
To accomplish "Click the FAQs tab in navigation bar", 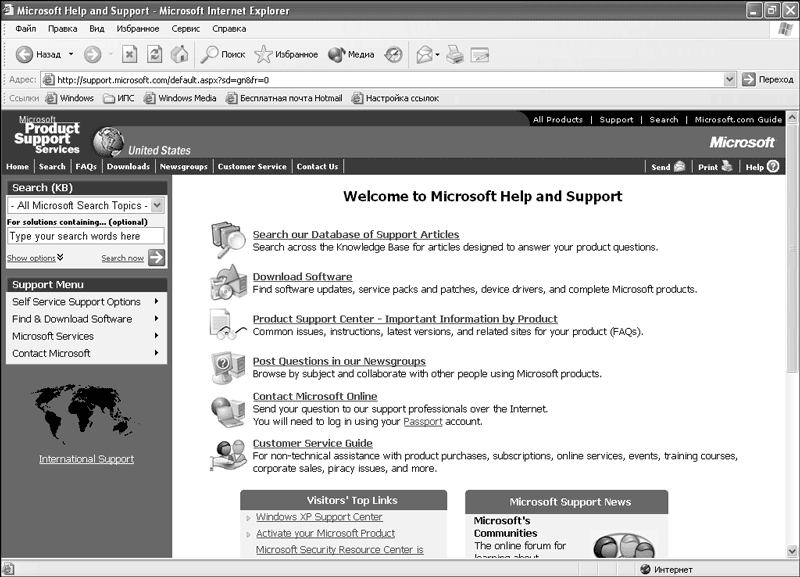I will tap(86, 166).
